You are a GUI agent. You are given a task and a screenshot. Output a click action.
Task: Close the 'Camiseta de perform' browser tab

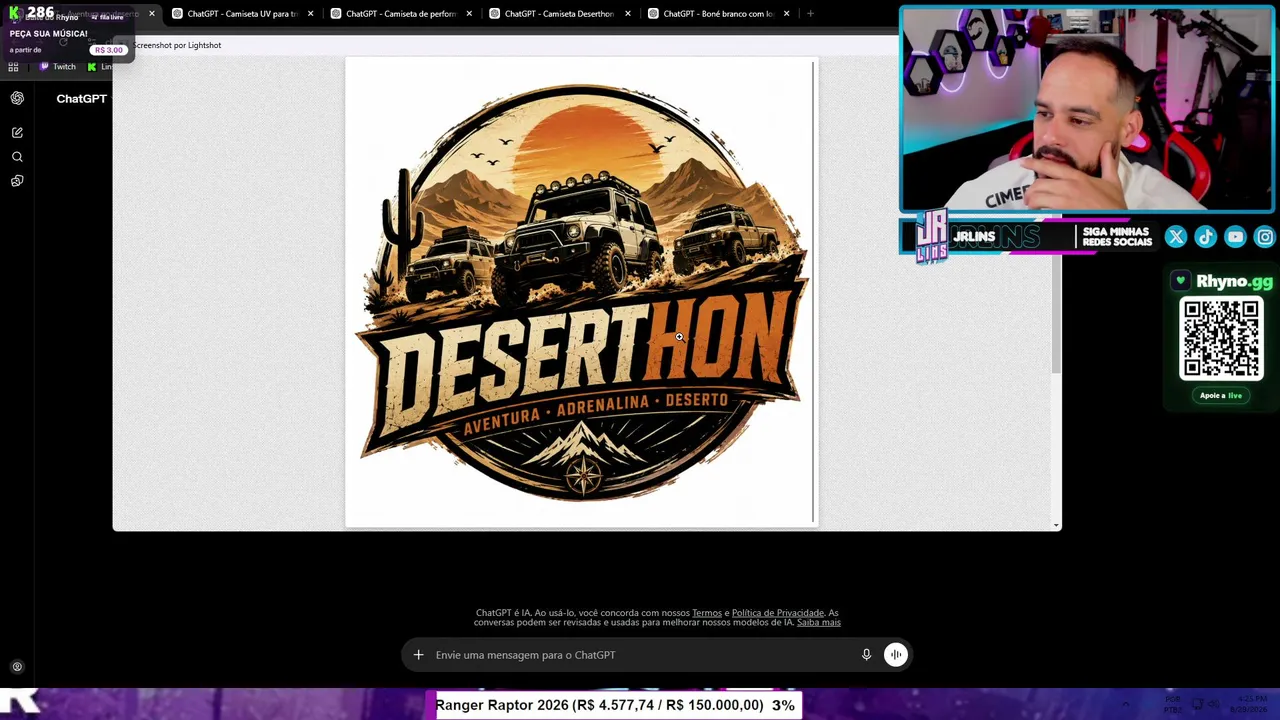click(469, 14)
